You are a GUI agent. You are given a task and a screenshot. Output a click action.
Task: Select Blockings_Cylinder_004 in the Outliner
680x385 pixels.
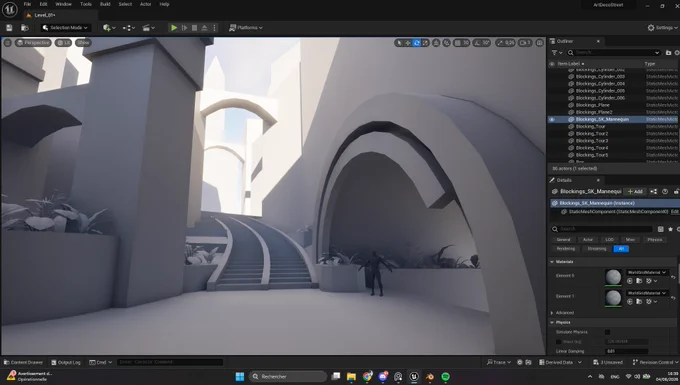pos(600,84)
